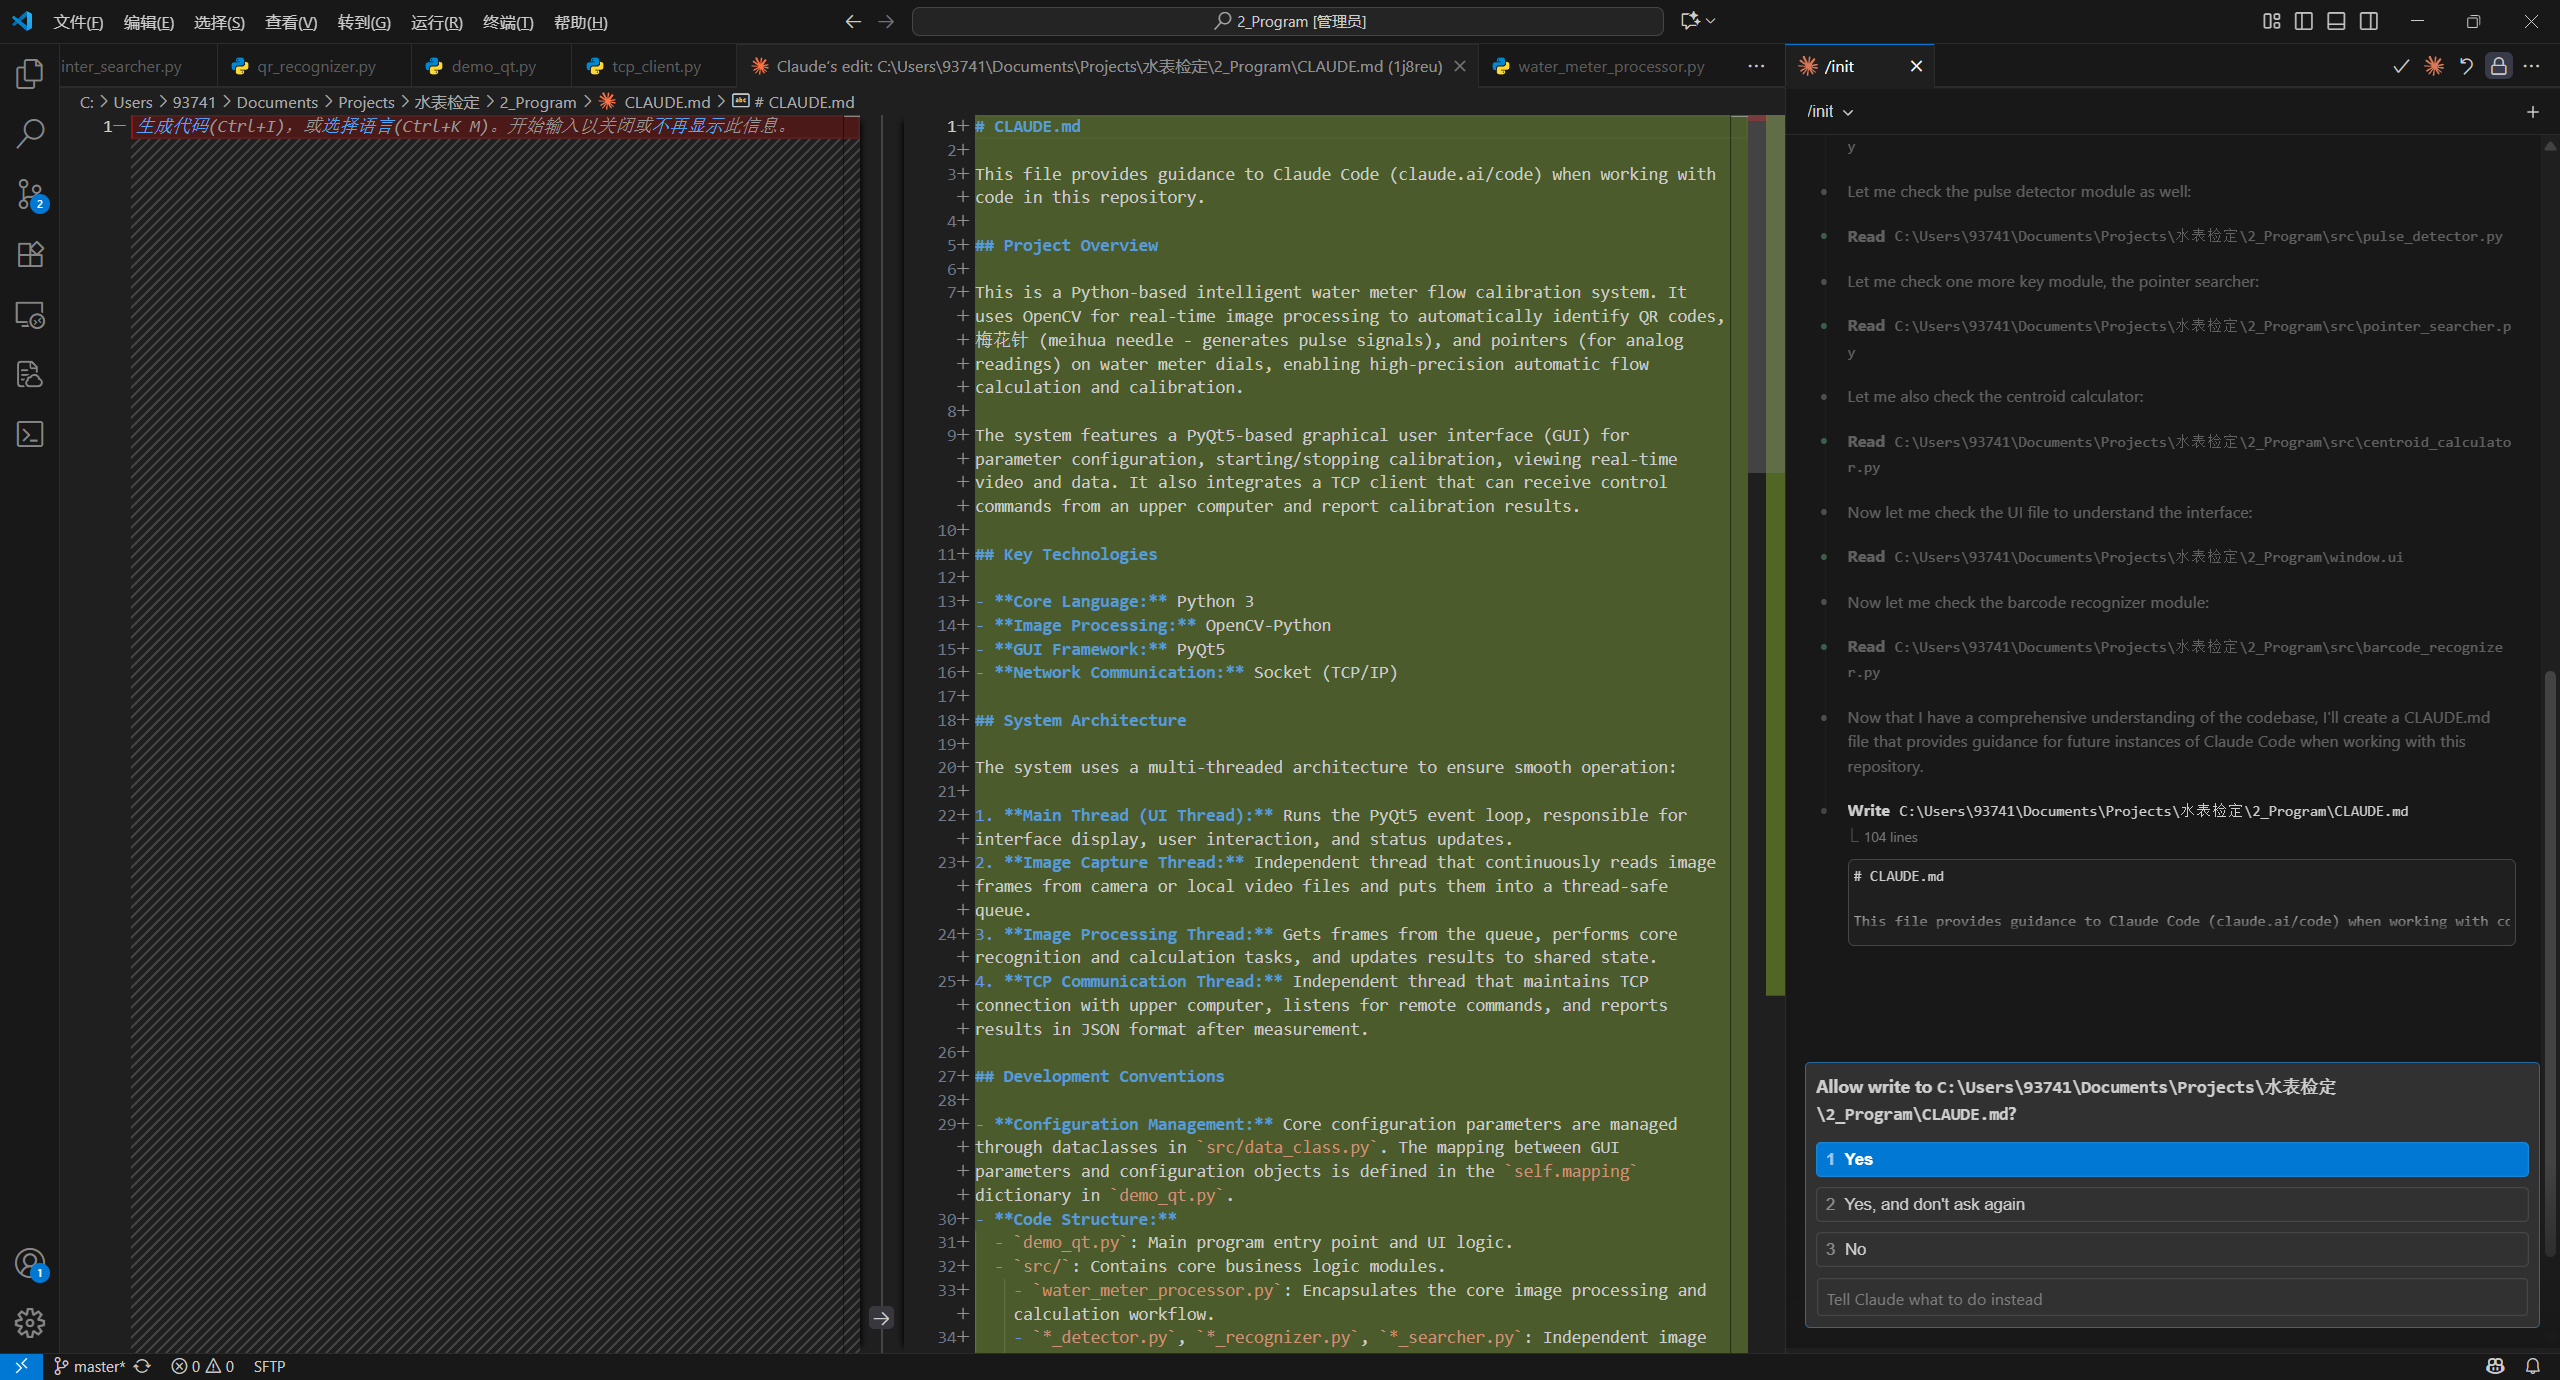The image size is (2560, 1380).
Task: Click the Manage gear icon
Action: pyautogui.click(x=30, y=1323)
